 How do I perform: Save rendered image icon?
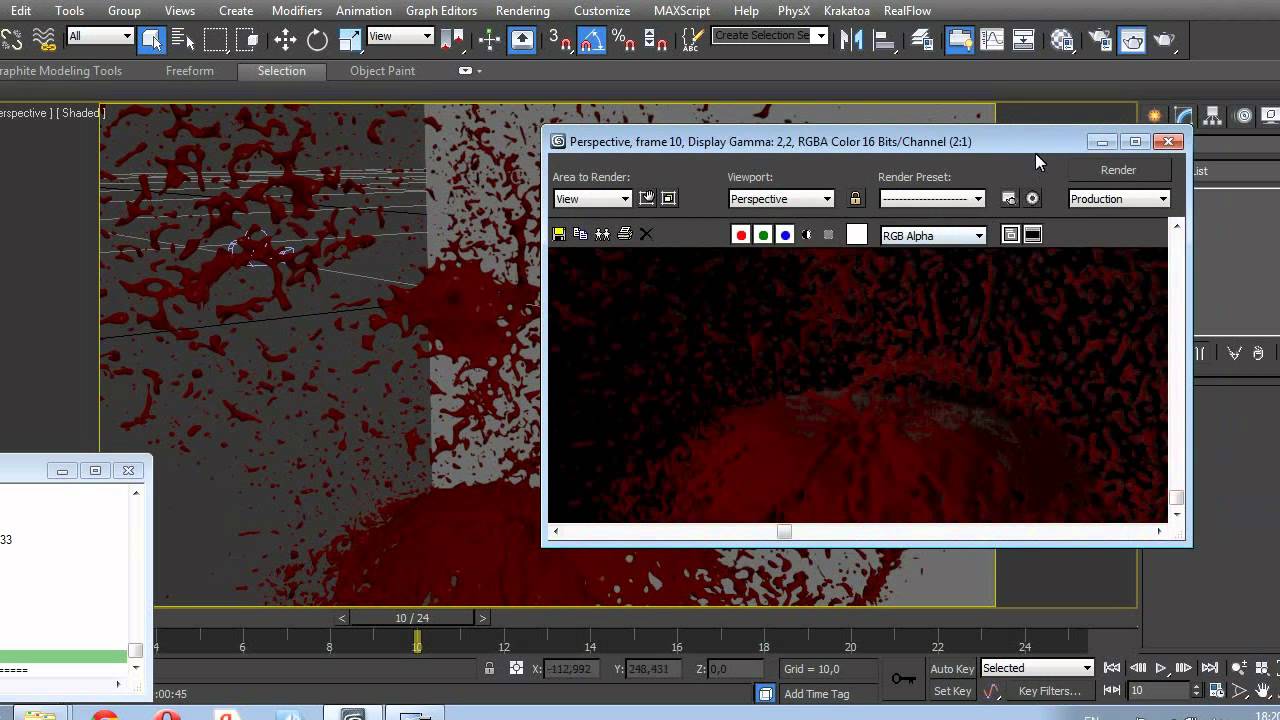(x=559, y=234)
